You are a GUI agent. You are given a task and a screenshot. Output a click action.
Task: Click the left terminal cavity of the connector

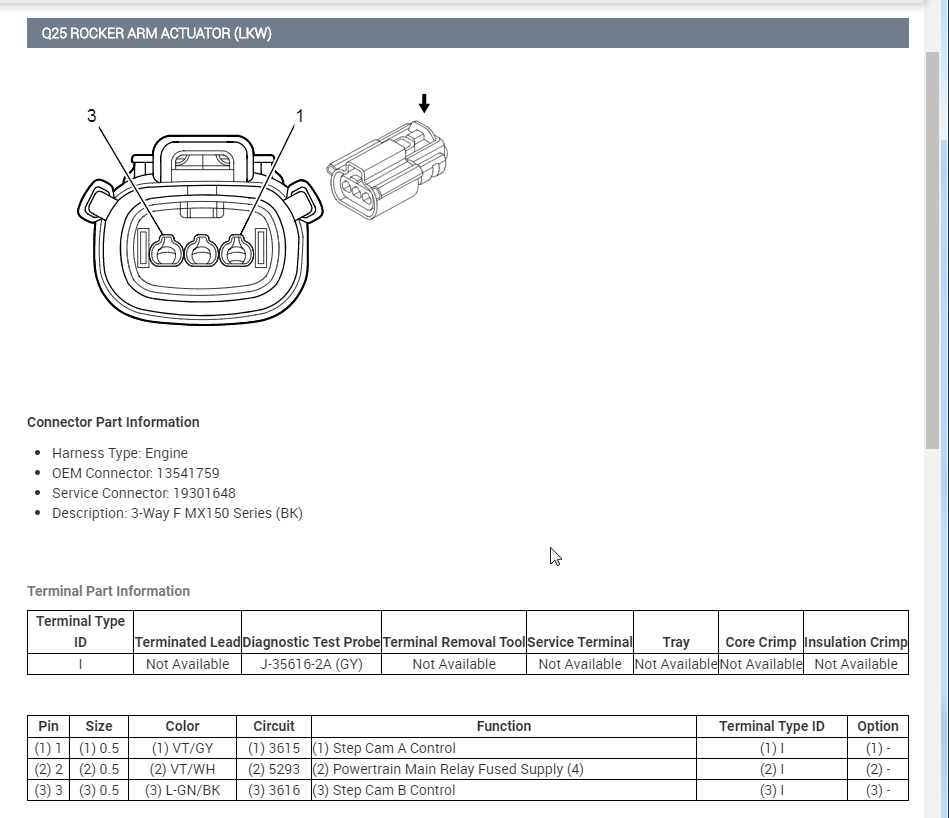166,250
